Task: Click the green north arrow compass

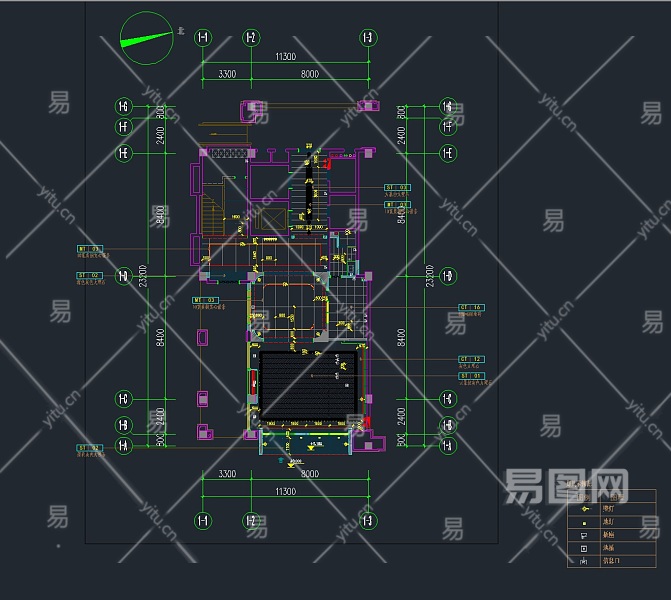Action: pyautogui.click(x=147, y=38)
